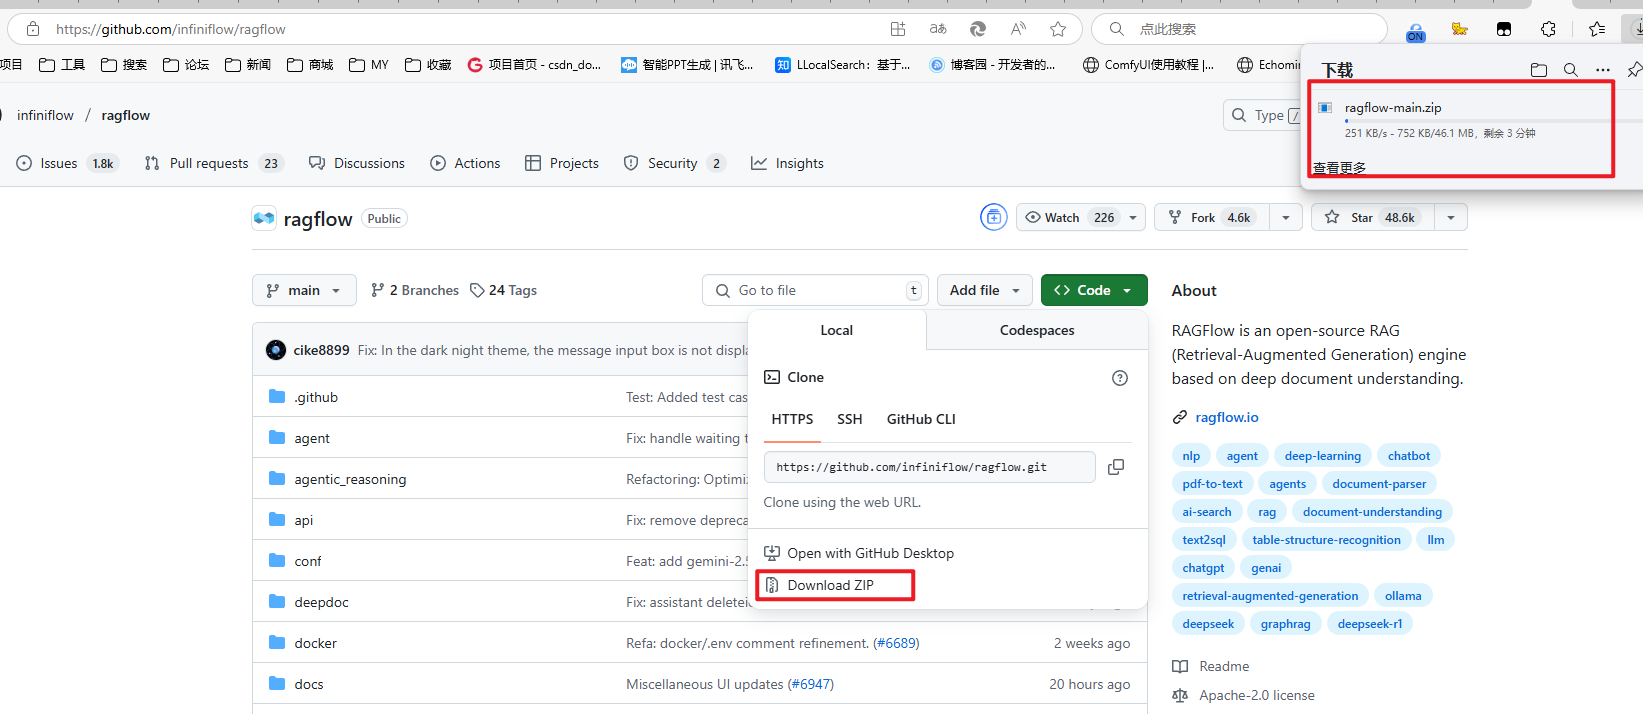The width and height of the screenshot is (1643, 714).
Task: Open downloads folder icon in download popup
Action: click(x=1539, y=70)
